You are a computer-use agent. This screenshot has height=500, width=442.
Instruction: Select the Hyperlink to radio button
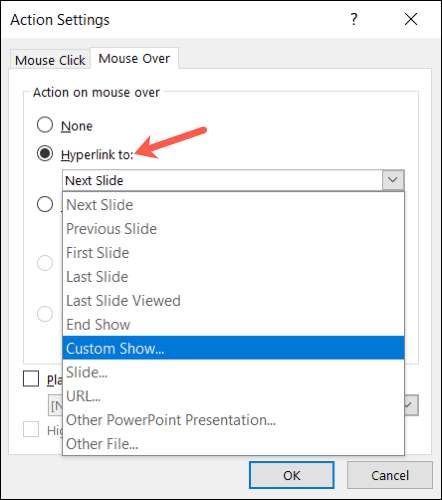[45, 153]
